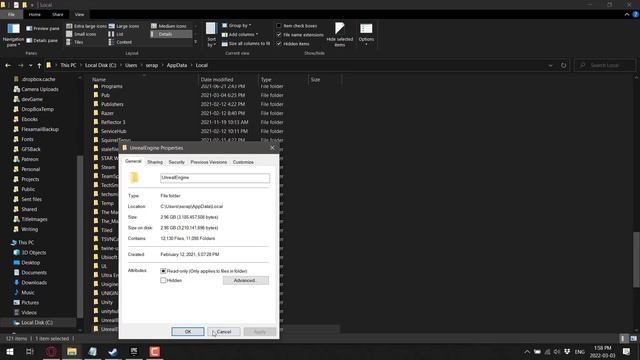Click the folder name input field
The image size is (640, 360).
pos(215,178)
